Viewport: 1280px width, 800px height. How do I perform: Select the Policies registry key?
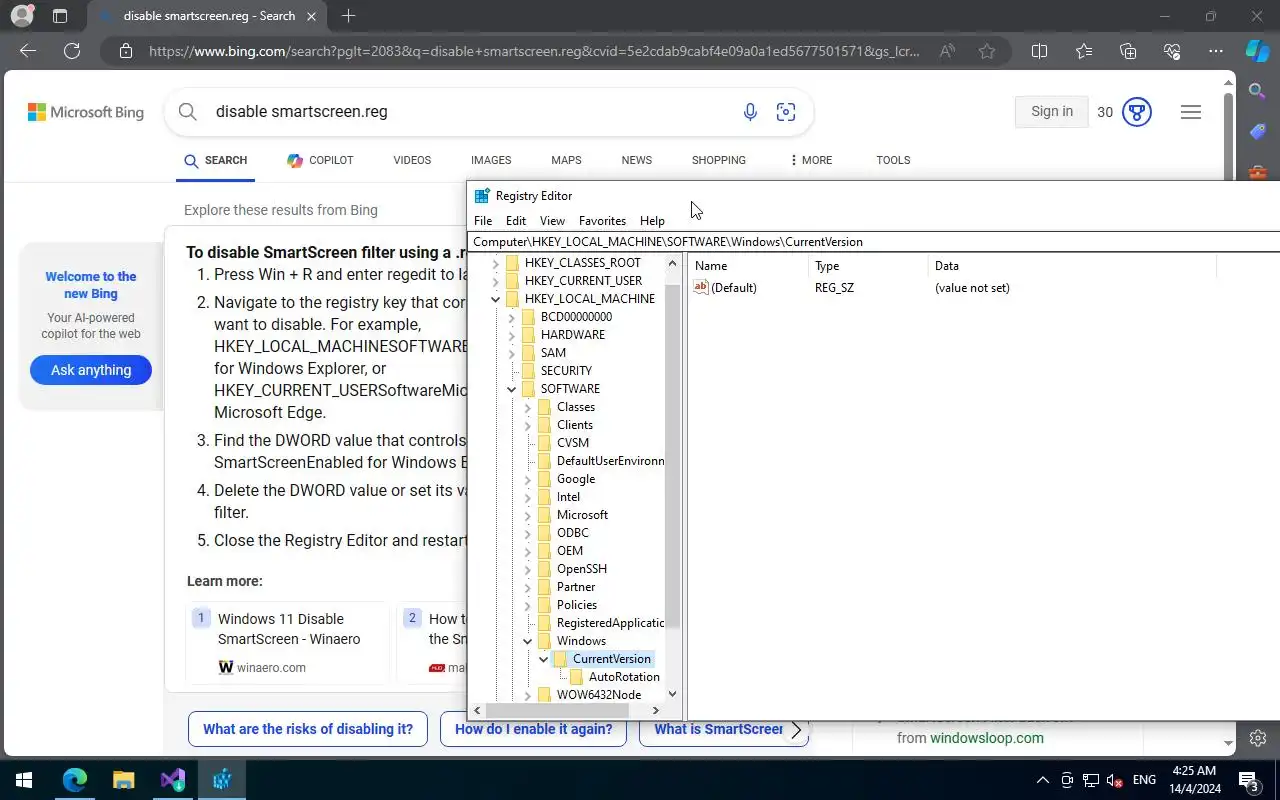tap(577, 605)
